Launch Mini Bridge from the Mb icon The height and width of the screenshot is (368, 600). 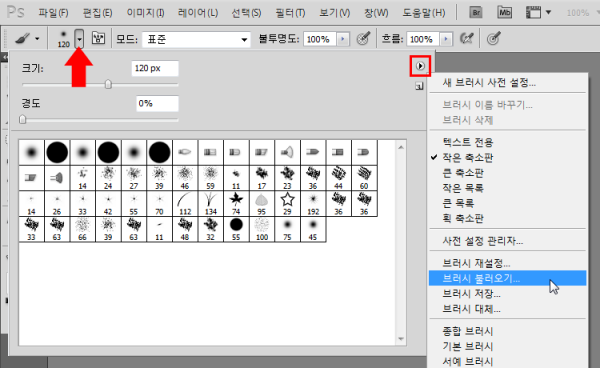click(x=504, y=13)
